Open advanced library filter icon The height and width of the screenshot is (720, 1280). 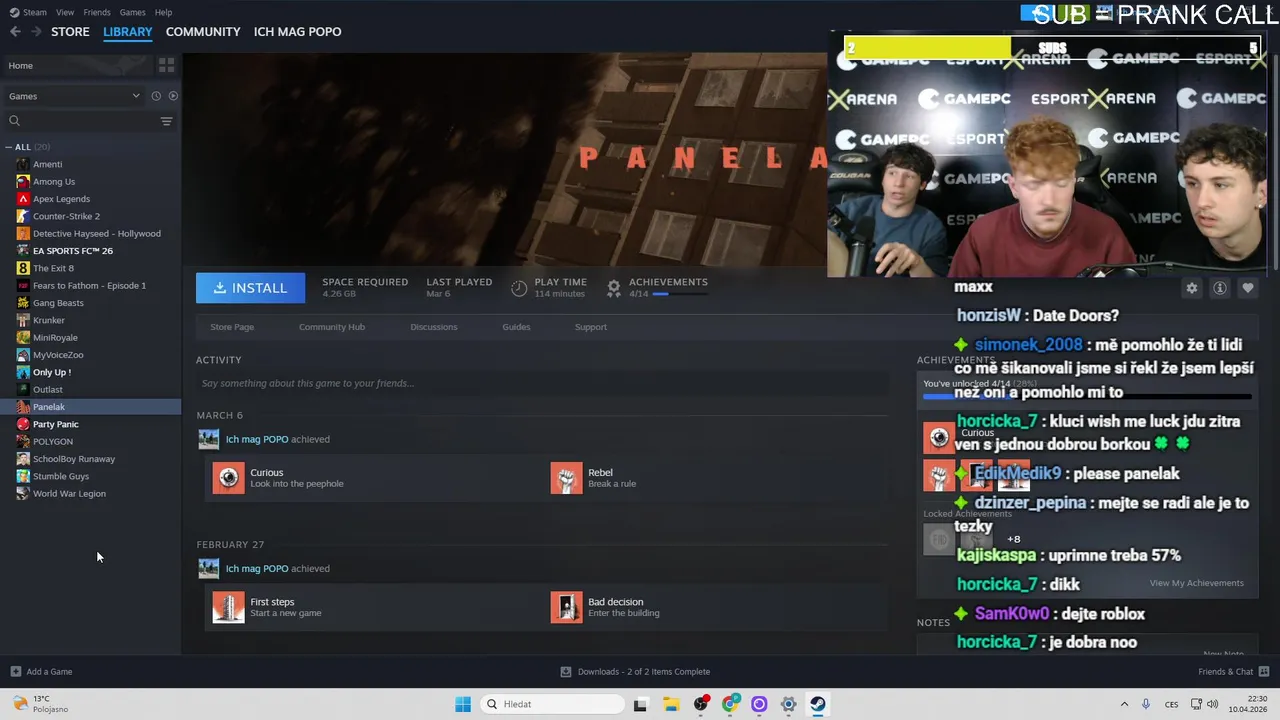[166, 121]
